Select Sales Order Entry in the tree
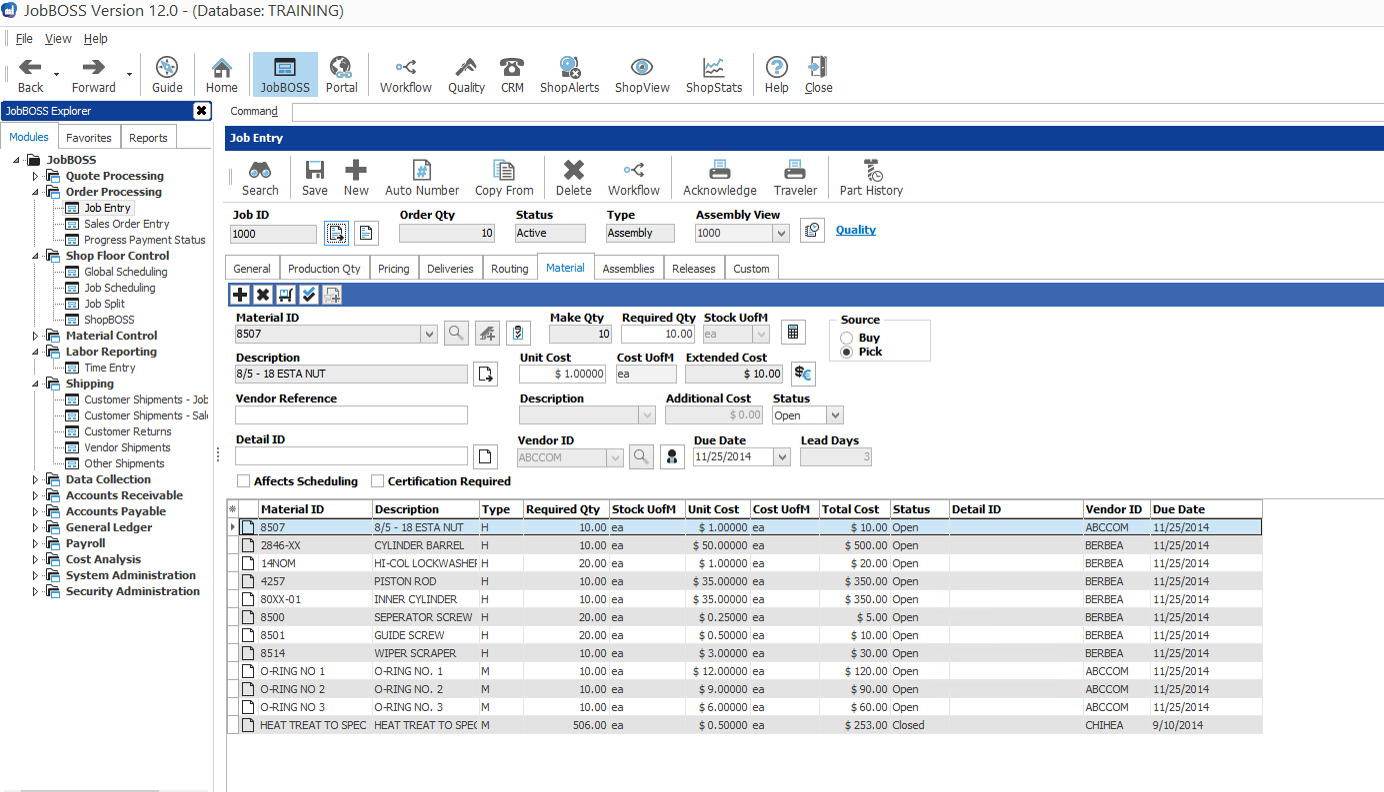This screenshot has width=1384, height=792. (x=126, y=224)
